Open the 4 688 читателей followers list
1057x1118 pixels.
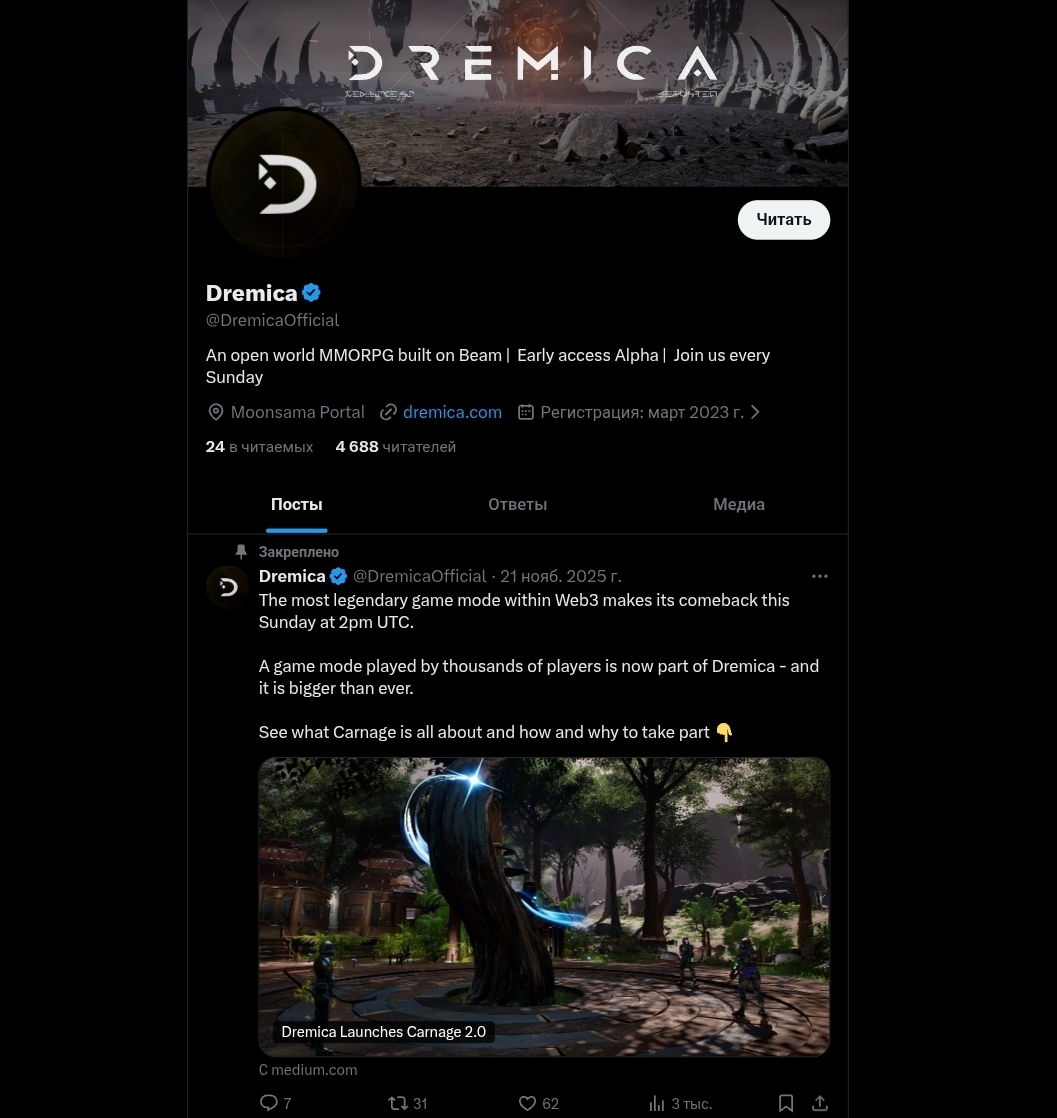point(395,447)
